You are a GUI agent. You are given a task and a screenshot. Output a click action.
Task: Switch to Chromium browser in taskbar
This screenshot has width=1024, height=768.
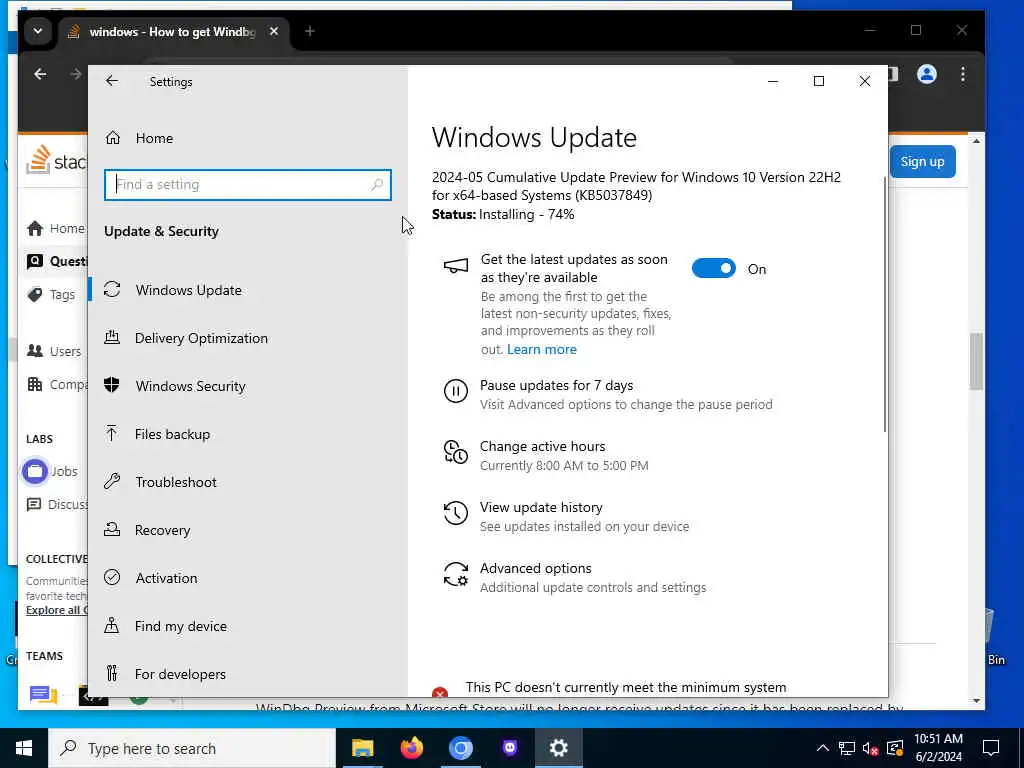460,748
